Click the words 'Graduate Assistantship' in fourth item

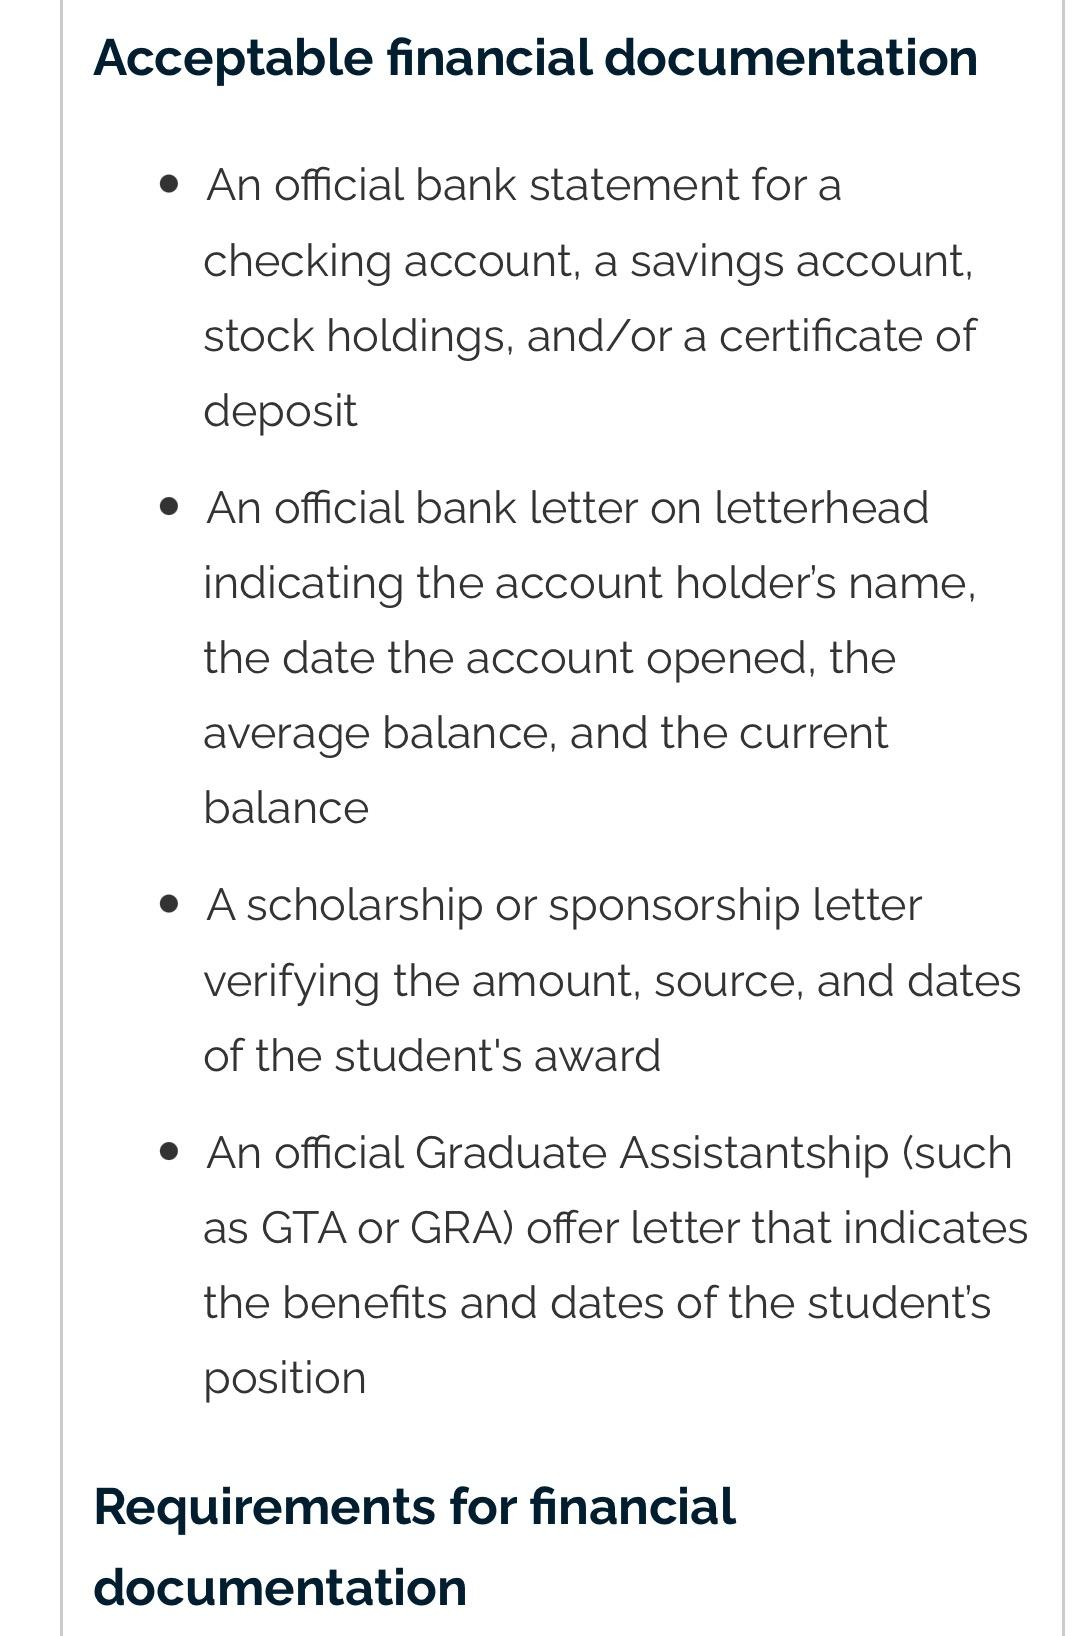[651, 1153]
